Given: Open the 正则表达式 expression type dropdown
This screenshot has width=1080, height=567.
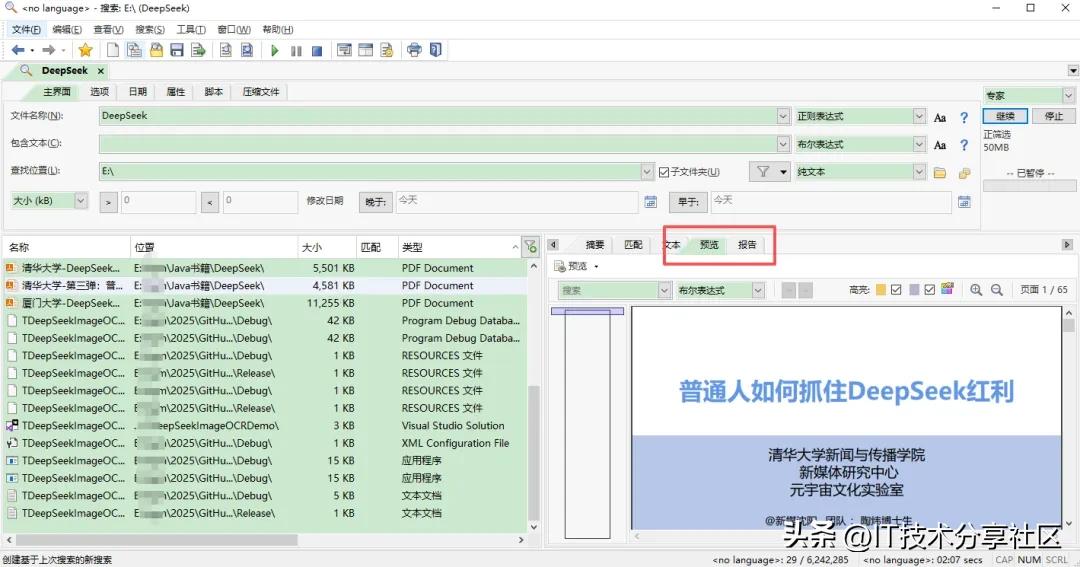Looking at the screenshot, I should point(920,116).
